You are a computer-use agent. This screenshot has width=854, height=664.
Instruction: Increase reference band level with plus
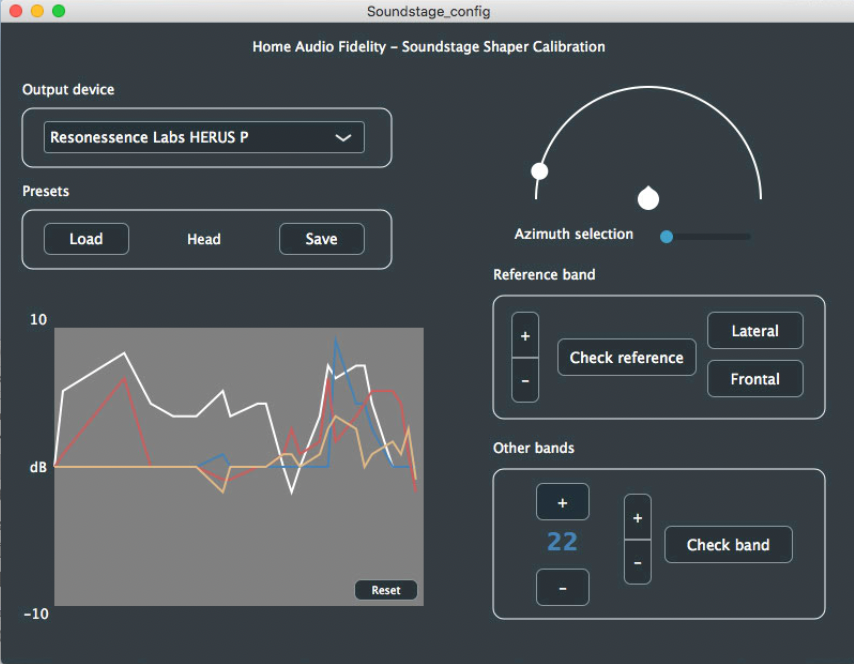click(525, 336)
